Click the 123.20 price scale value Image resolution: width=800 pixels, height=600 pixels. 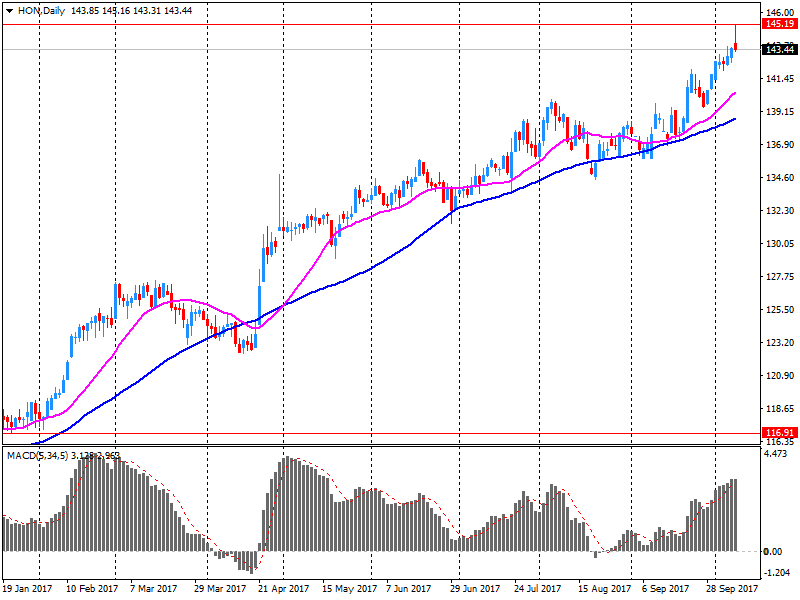pos(780,342)
